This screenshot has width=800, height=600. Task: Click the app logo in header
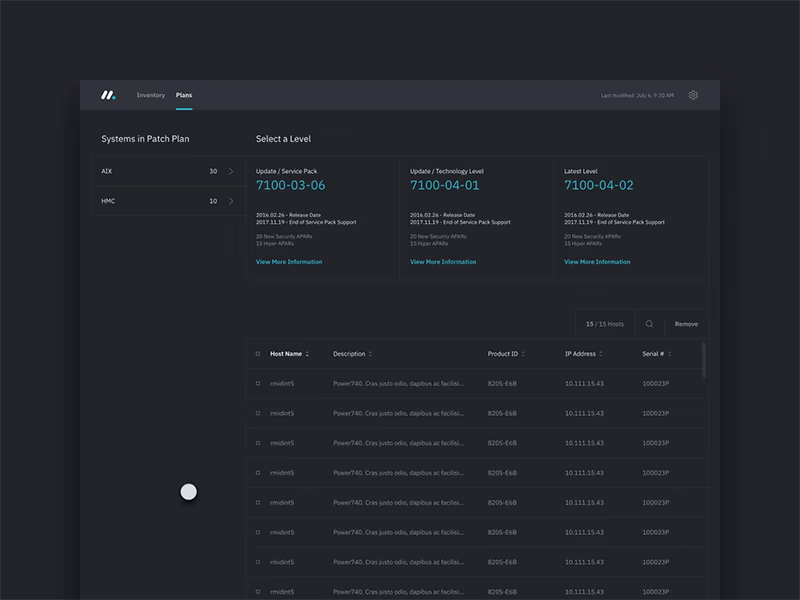(x=108, y=95)
